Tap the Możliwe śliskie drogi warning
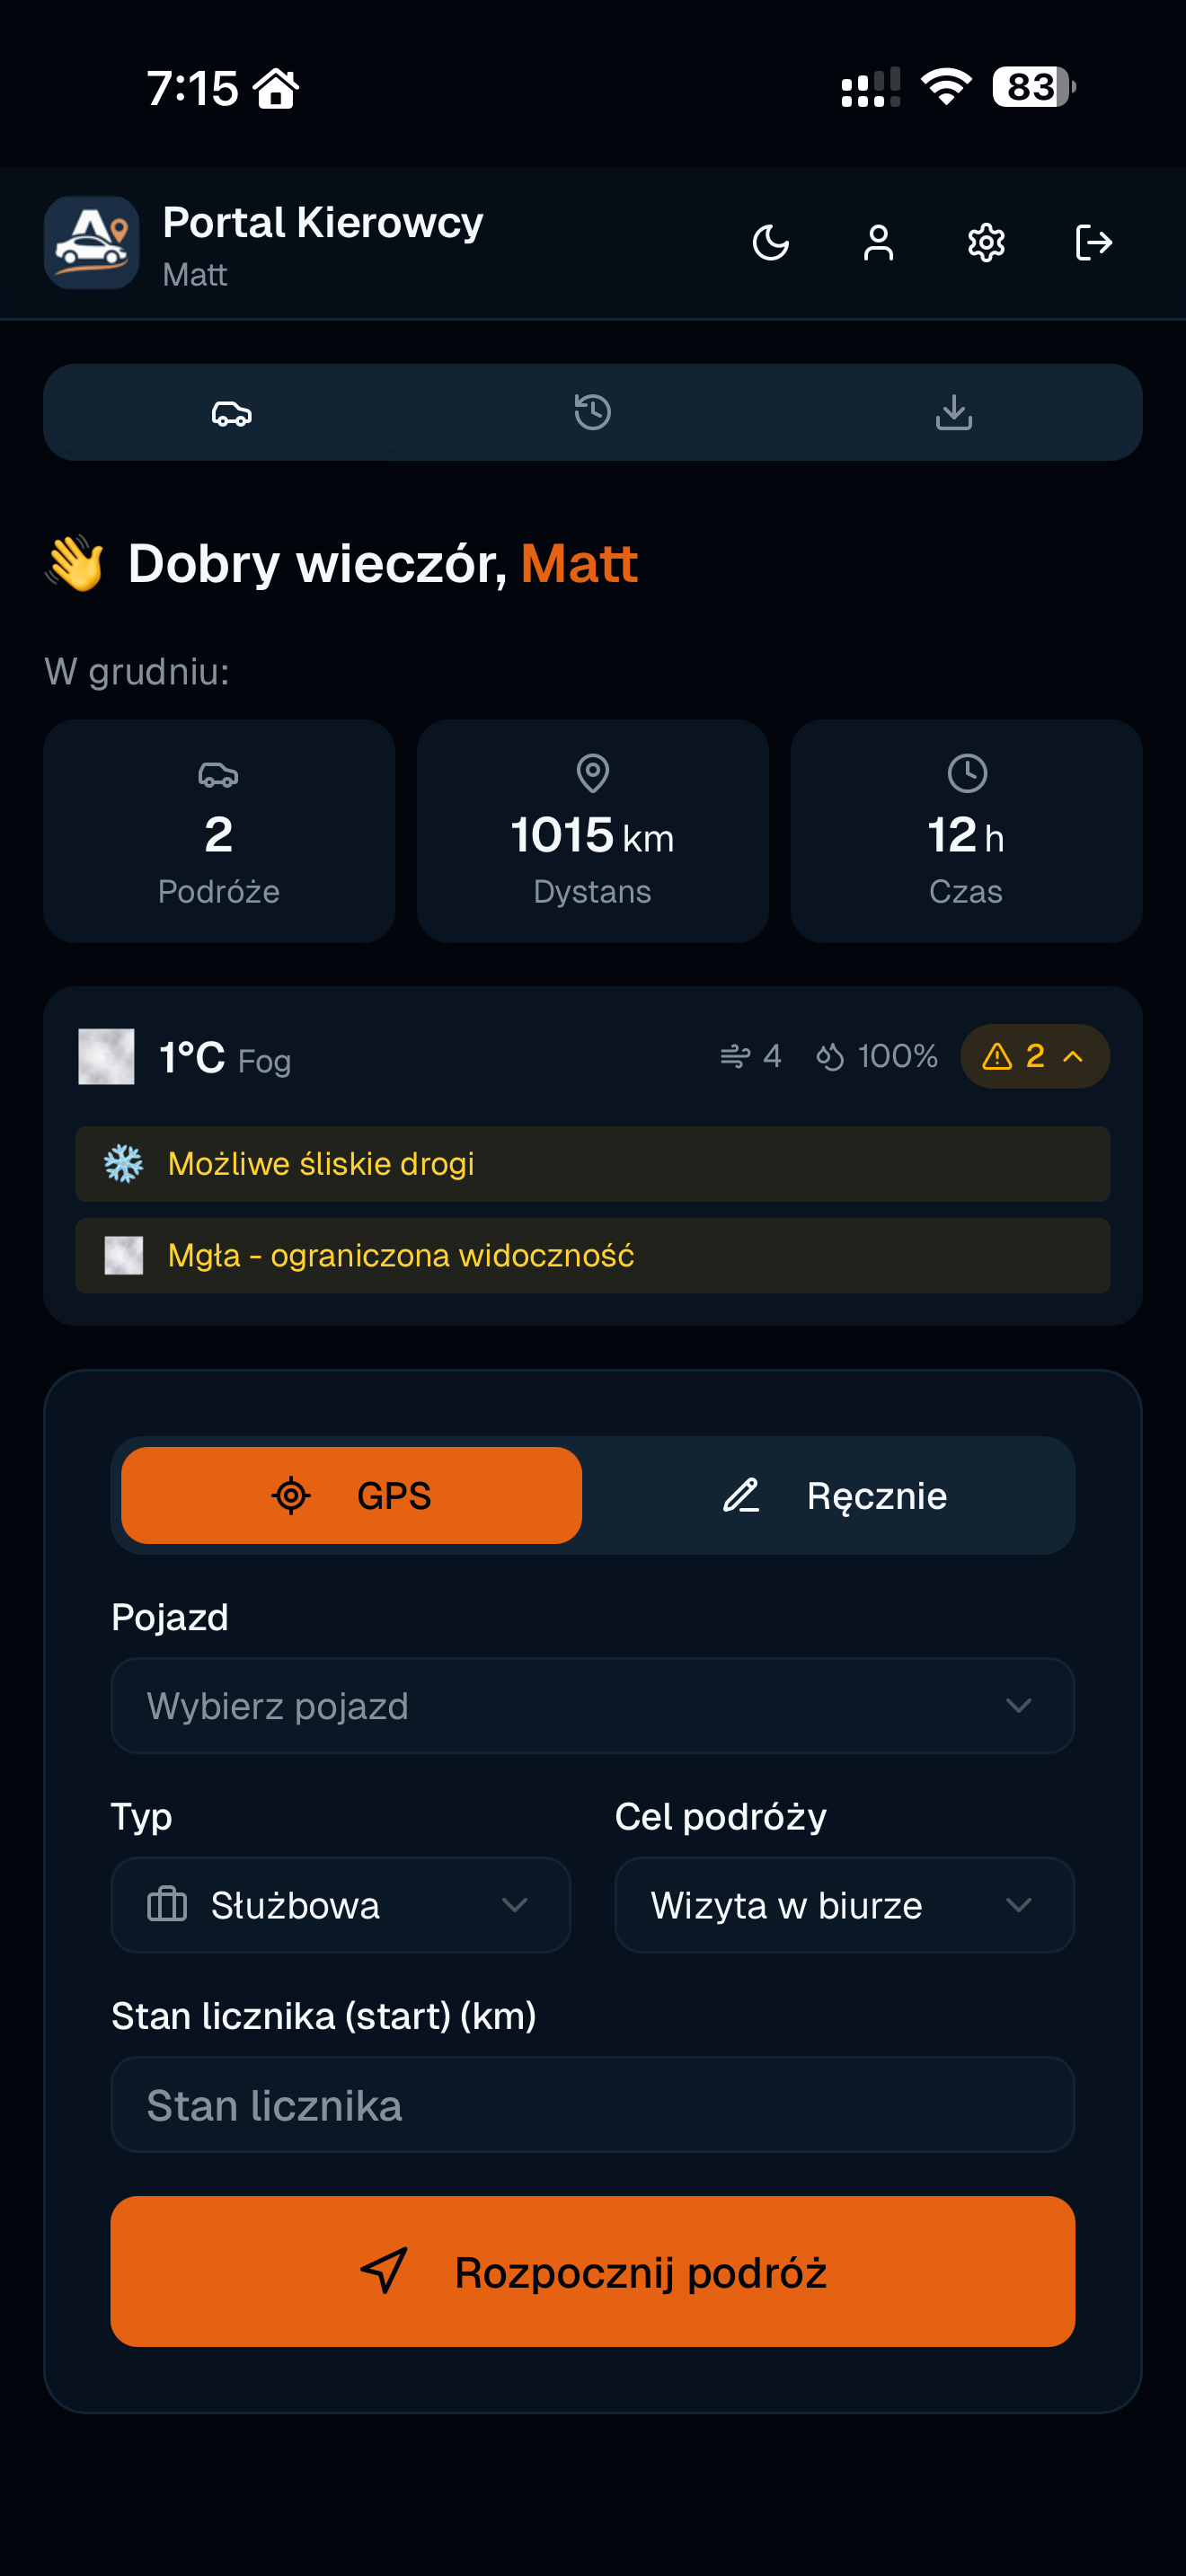This screenshot has width=1186, height=2576. click(x=592, y=1164)
